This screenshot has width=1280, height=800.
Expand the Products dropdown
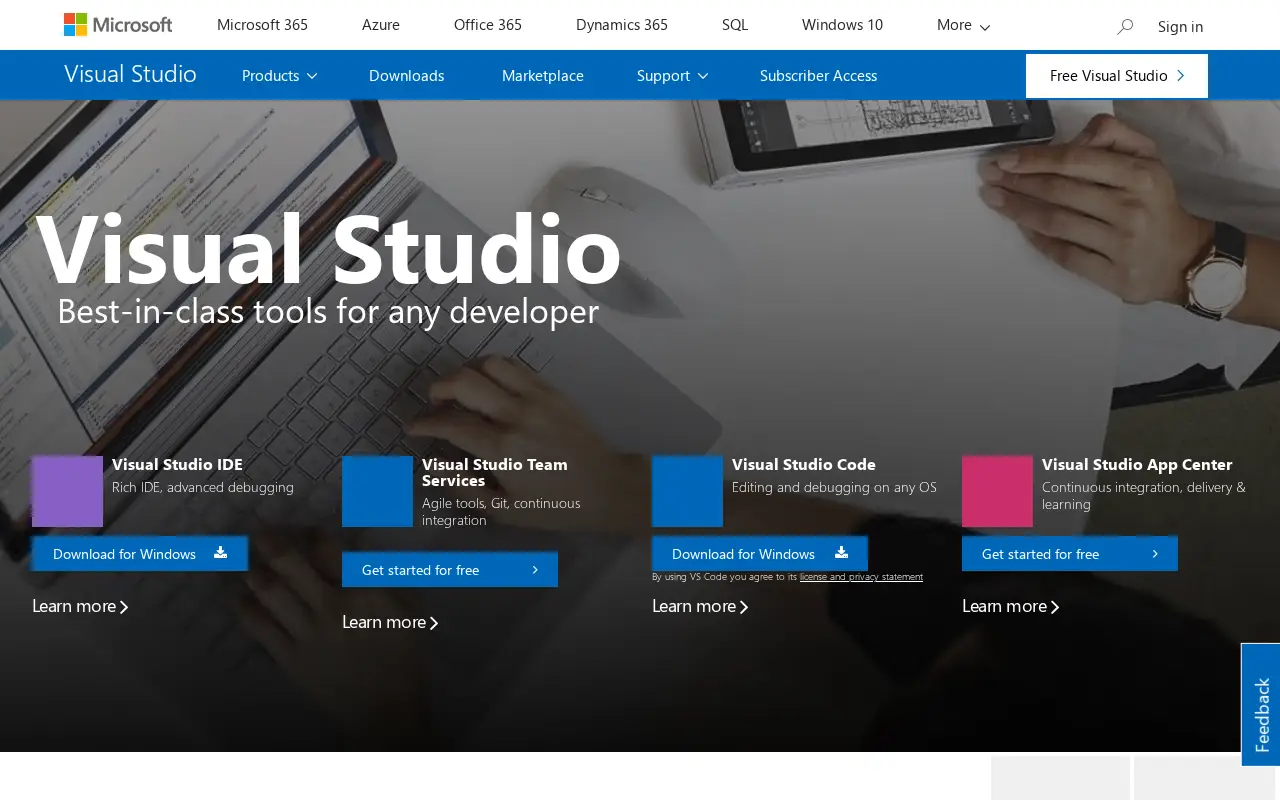click(279, 76)
